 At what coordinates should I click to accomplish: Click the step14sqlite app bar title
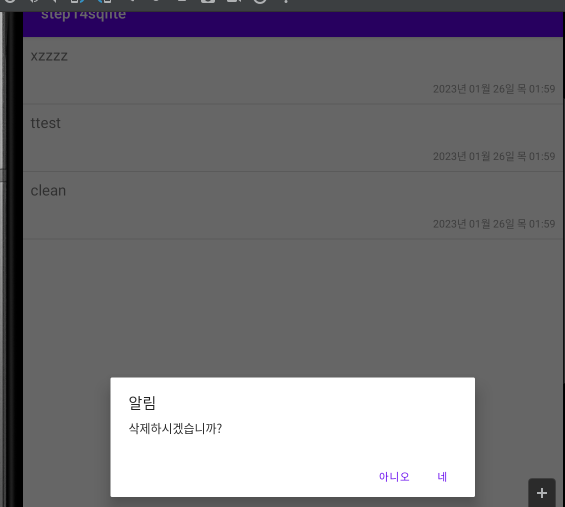coord(83,15)
